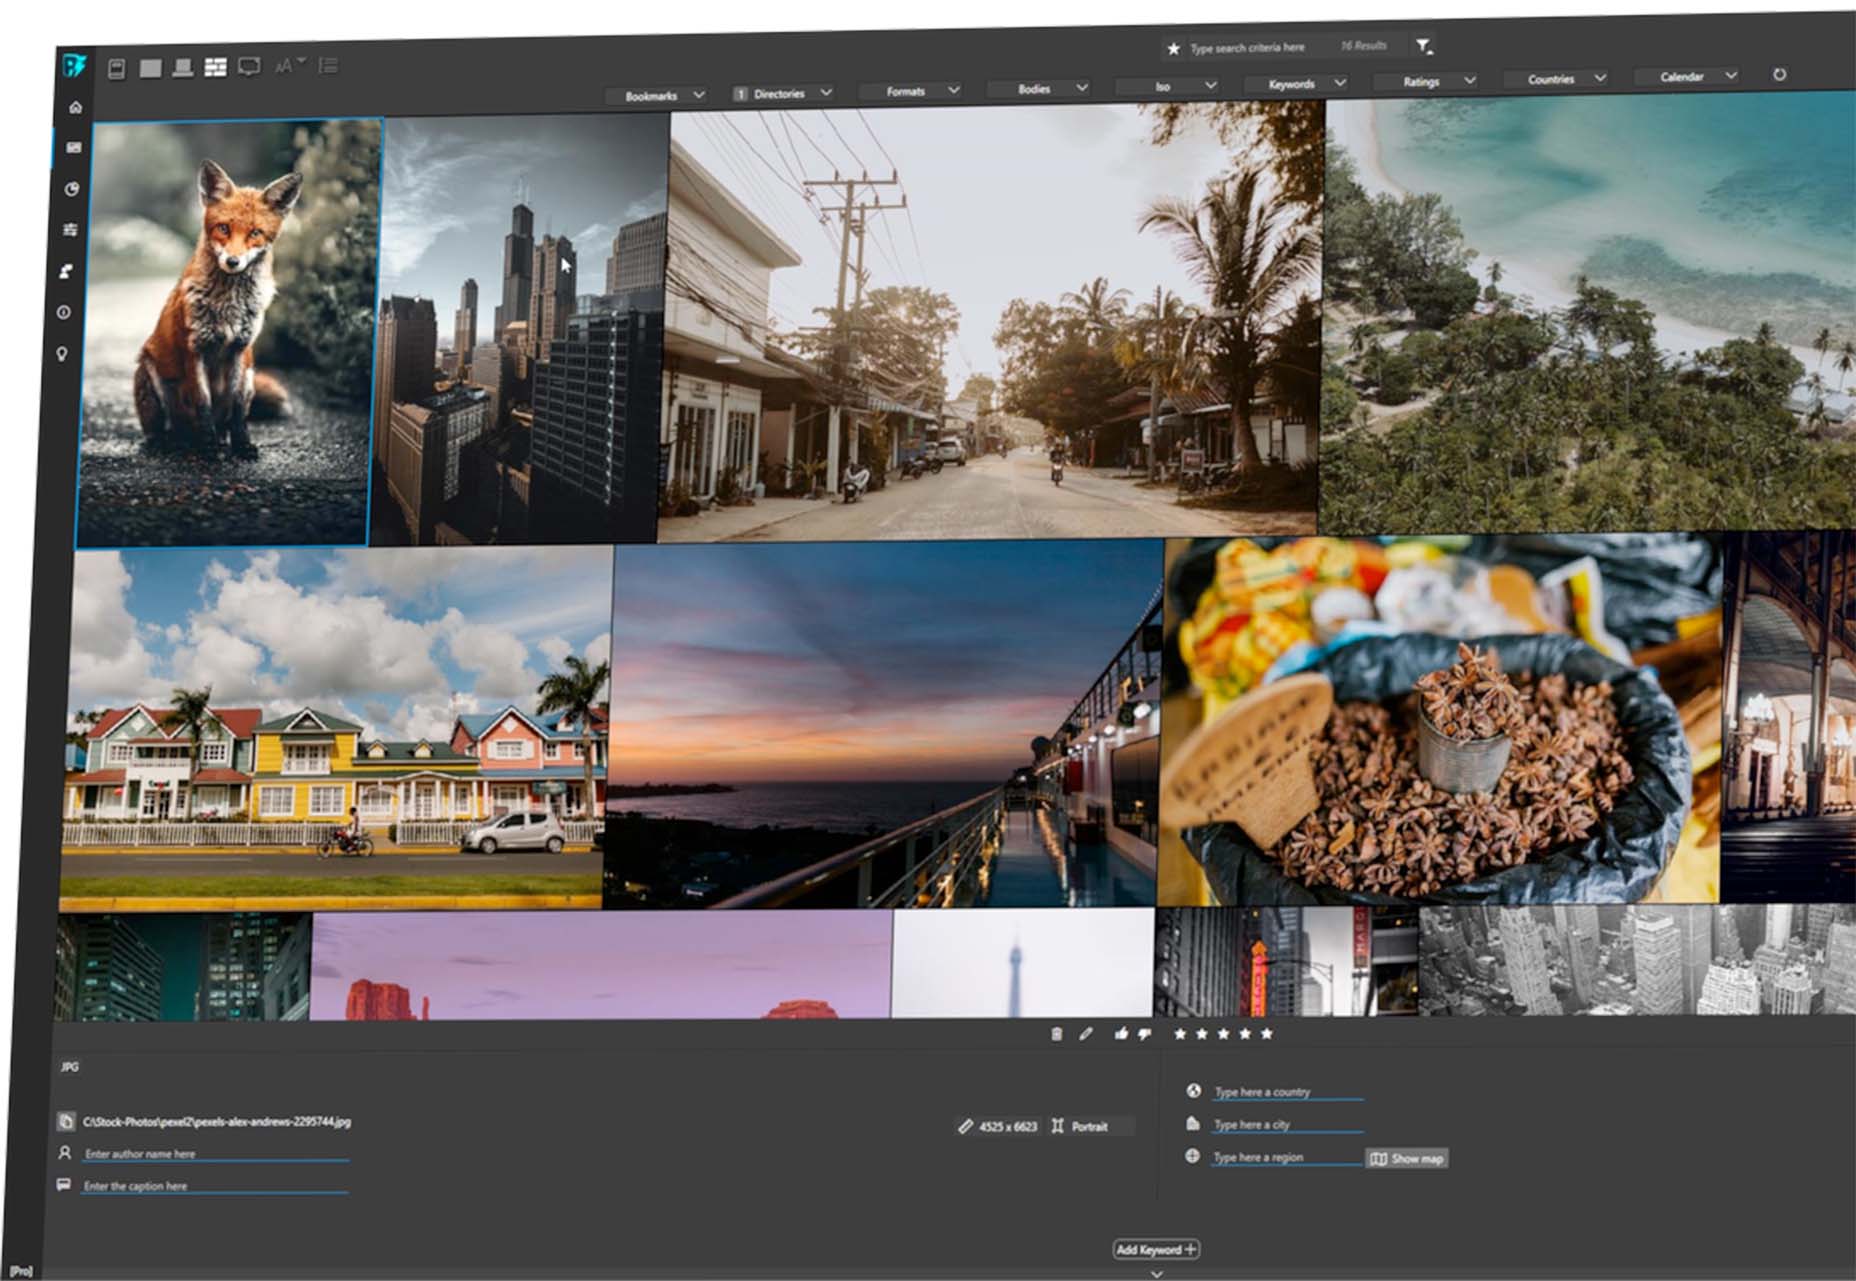Select the mosaic grid view icon
1856x1281 pixels.
tap(215, 67)
